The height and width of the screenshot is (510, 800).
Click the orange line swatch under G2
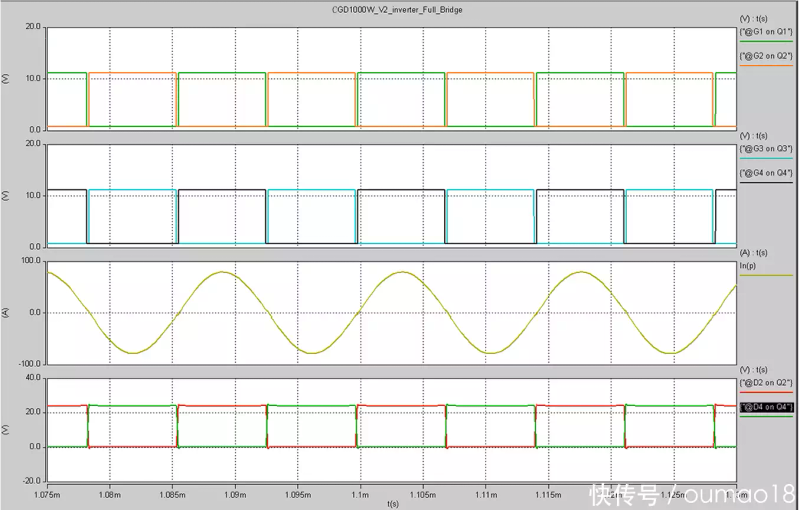tap(765, 66)
